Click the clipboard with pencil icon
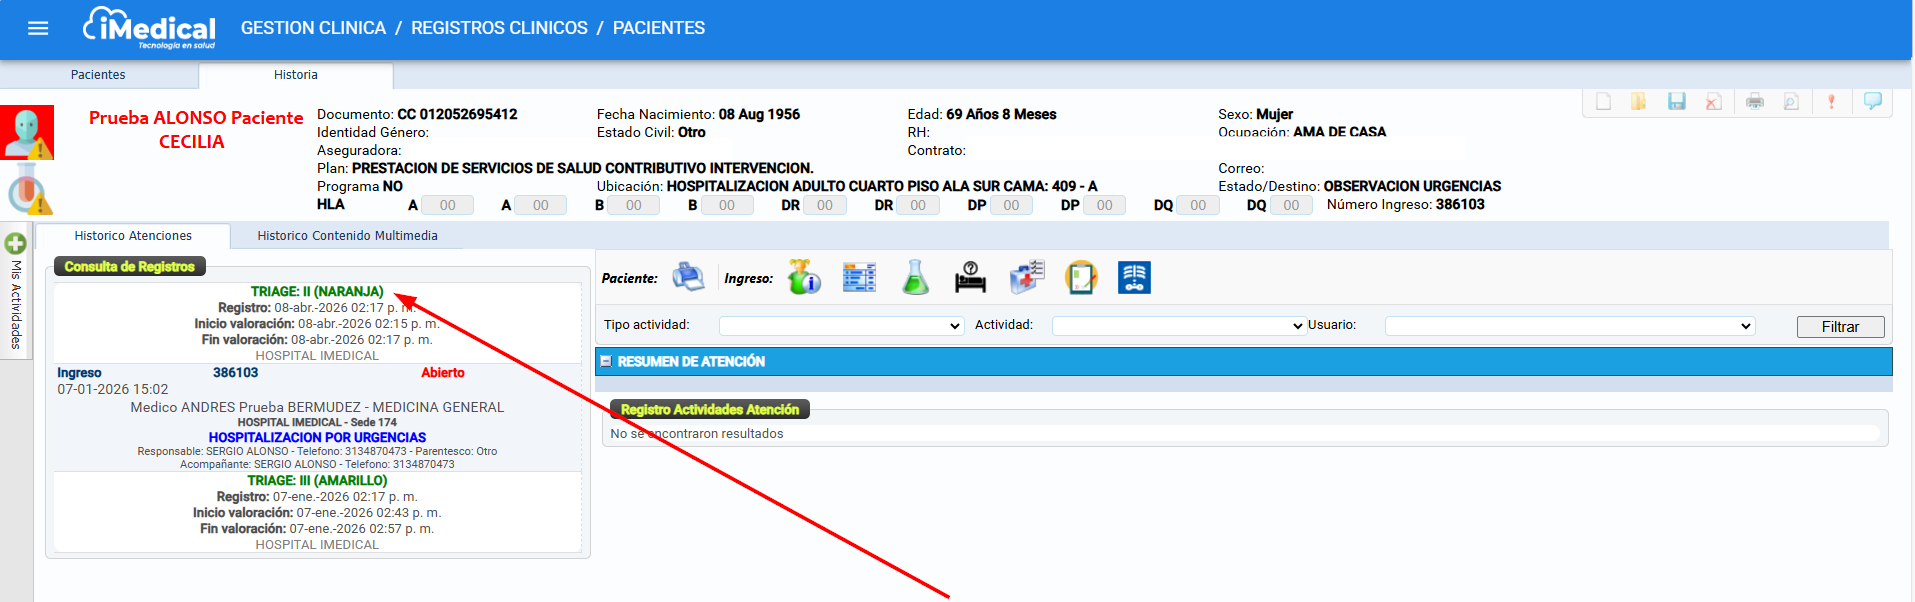The image size is (1915, 602). pos(1081,277)
